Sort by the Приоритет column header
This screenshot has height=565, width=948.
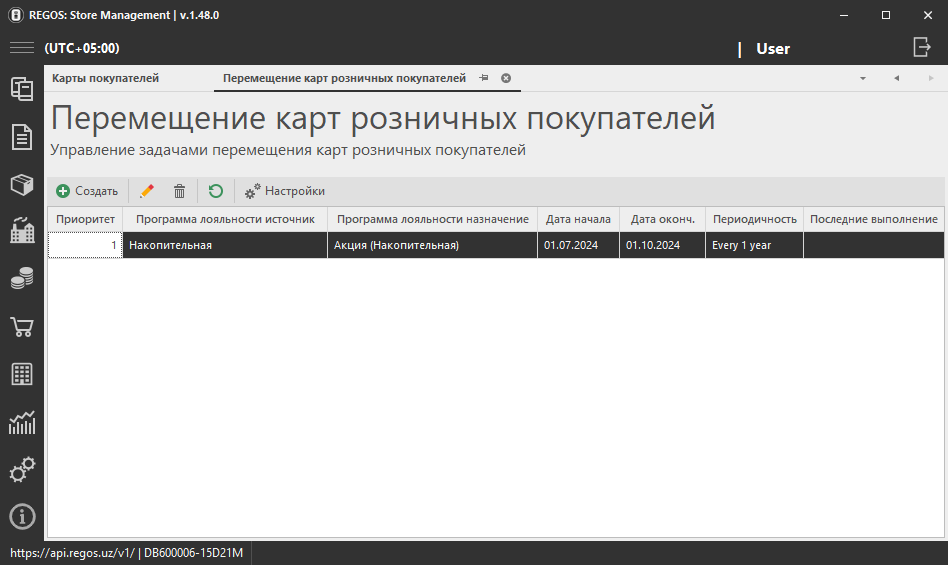(85, 219)
